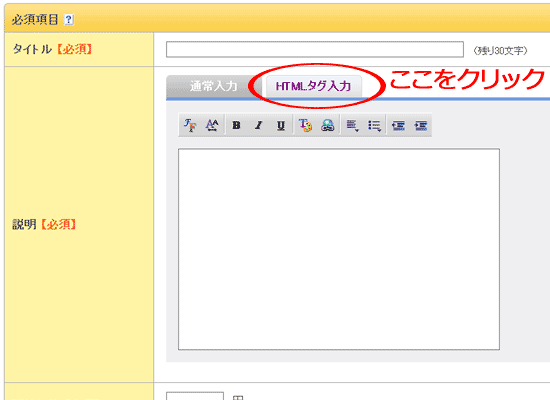Expand the text alignment dropdown
The width and height of the screenshot is (550, 400).
click(352, 125)
